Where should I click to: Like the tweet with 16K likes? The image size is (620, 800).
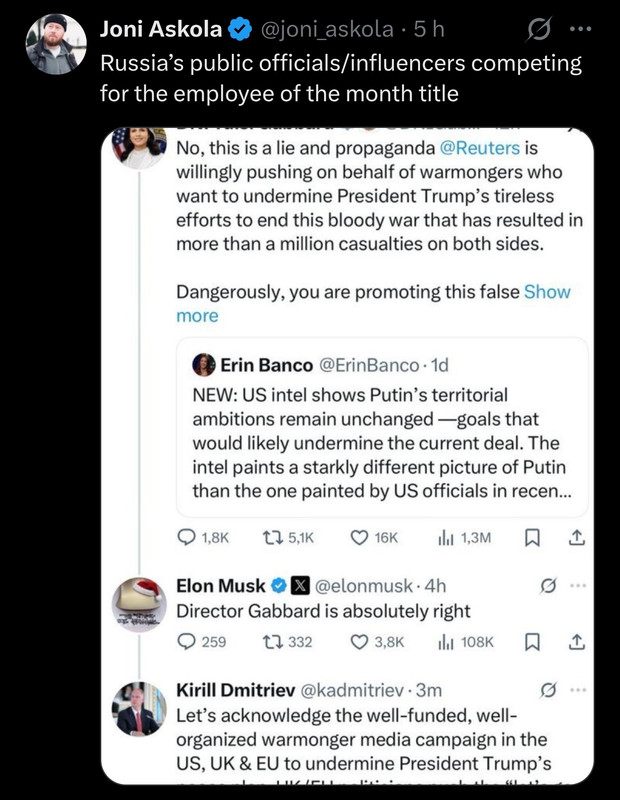361,537
